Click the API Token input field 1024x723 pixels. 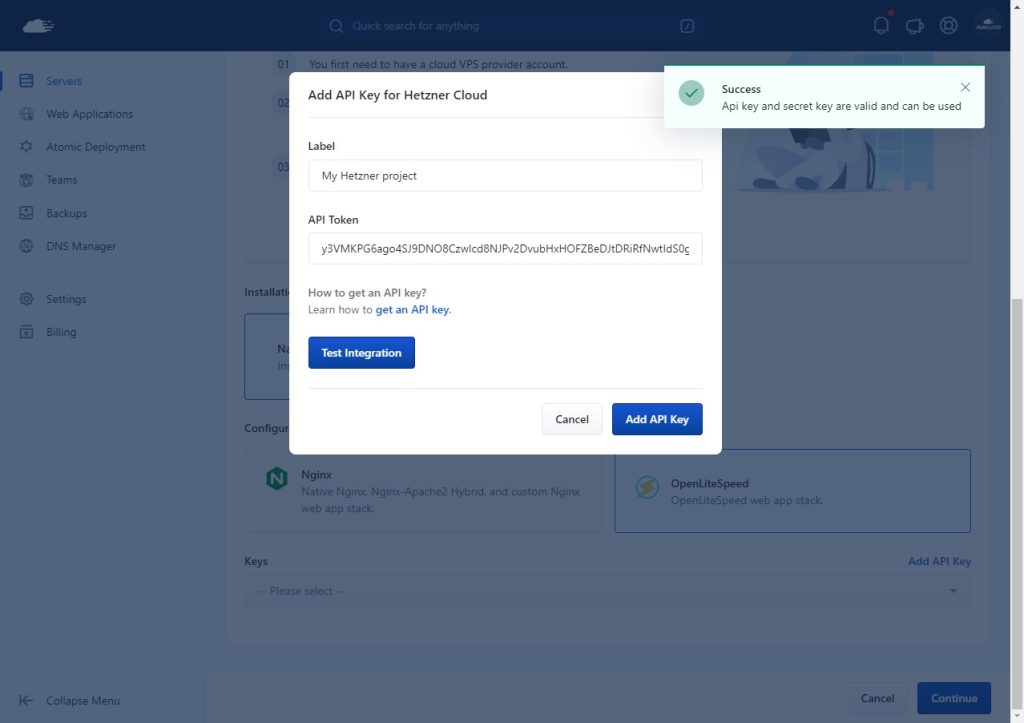coord(505,249)
